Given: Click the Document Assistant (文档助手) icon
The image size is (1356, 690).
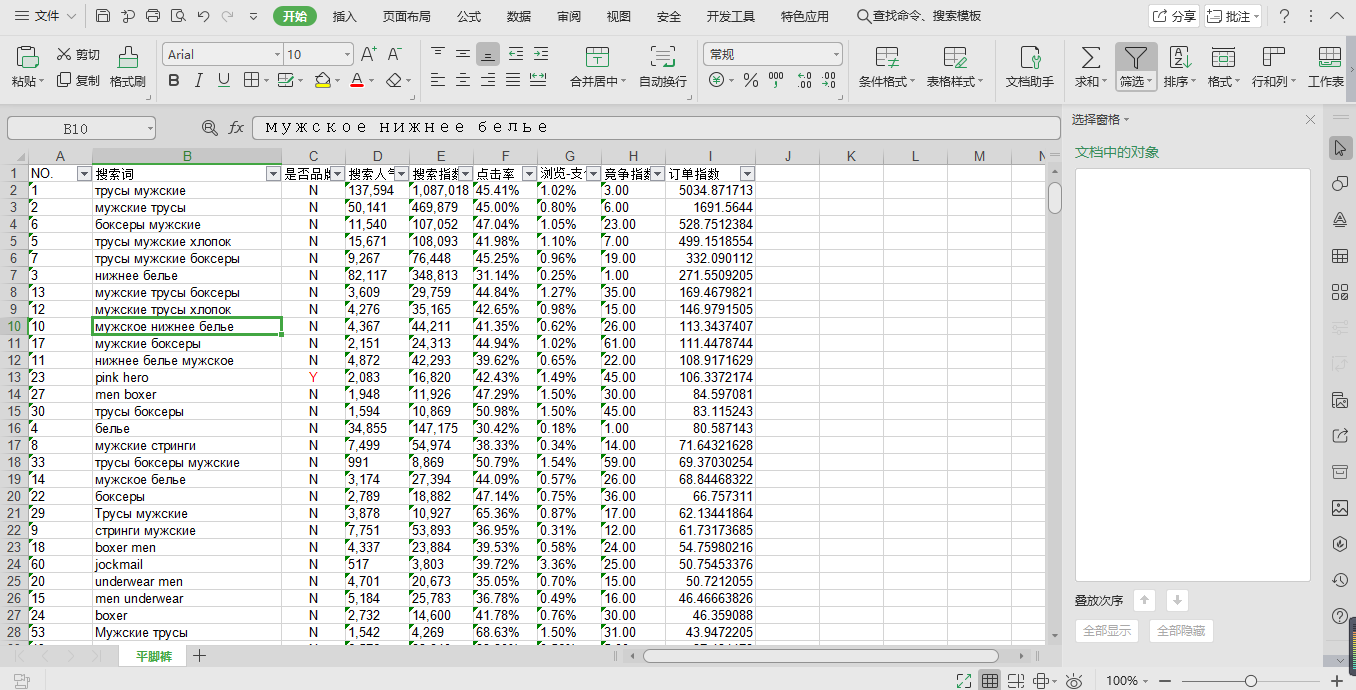Looking at the screenshot, I should point(1029,57).
